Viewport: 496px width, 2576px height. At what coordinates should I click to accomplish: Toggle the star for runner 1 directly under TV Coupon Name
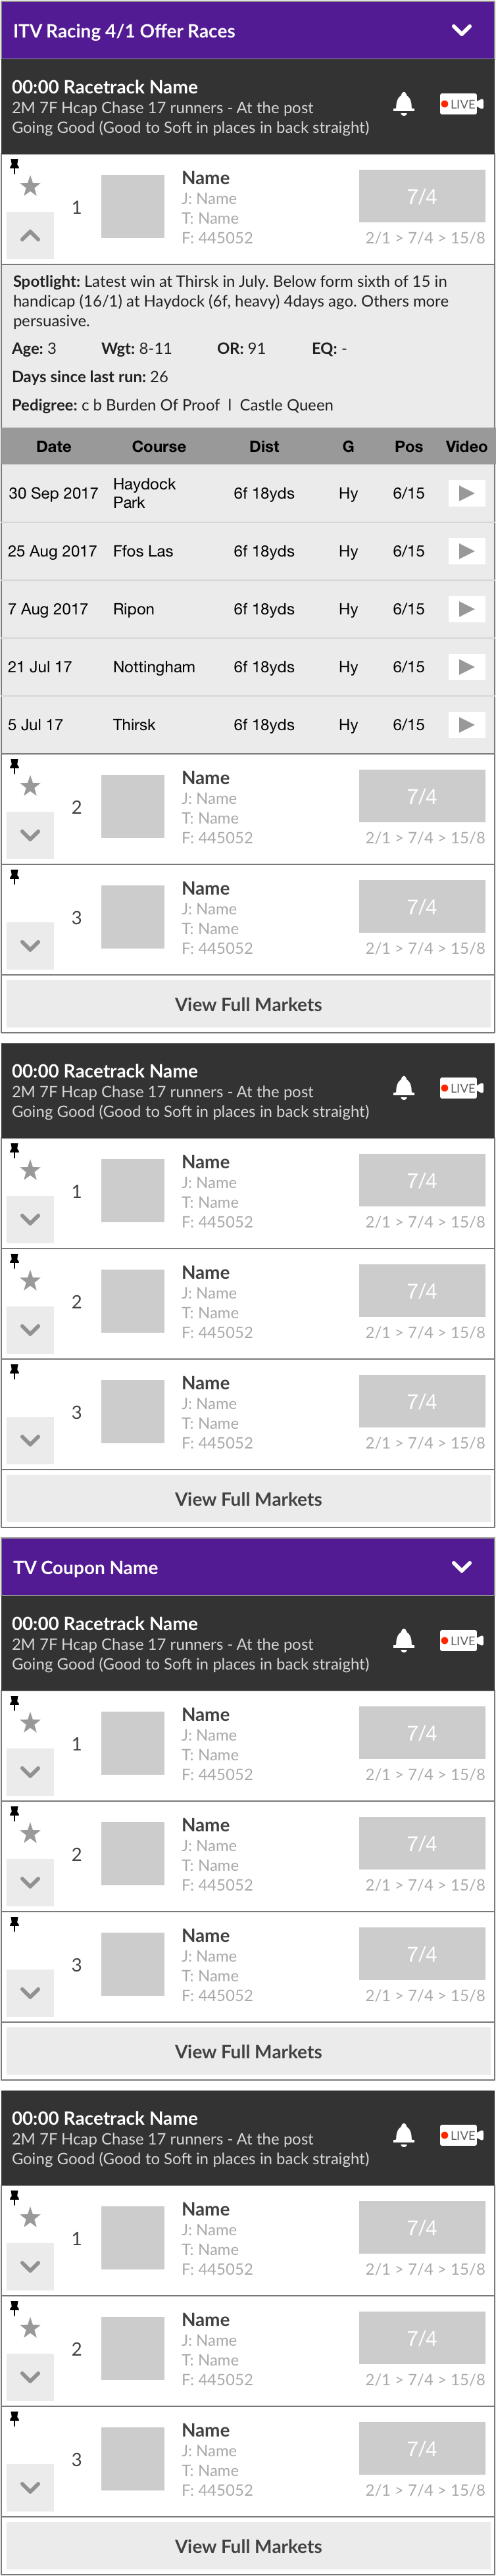[x=30, y=1722]
